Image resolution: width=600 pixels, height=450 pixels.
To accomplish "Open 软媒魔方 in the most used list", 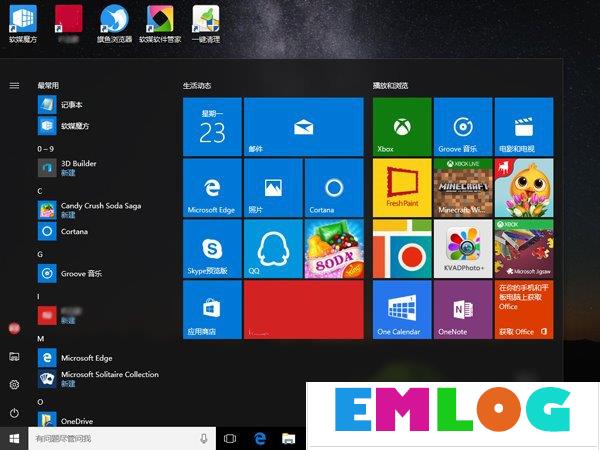I will click(x=101, y=126).
